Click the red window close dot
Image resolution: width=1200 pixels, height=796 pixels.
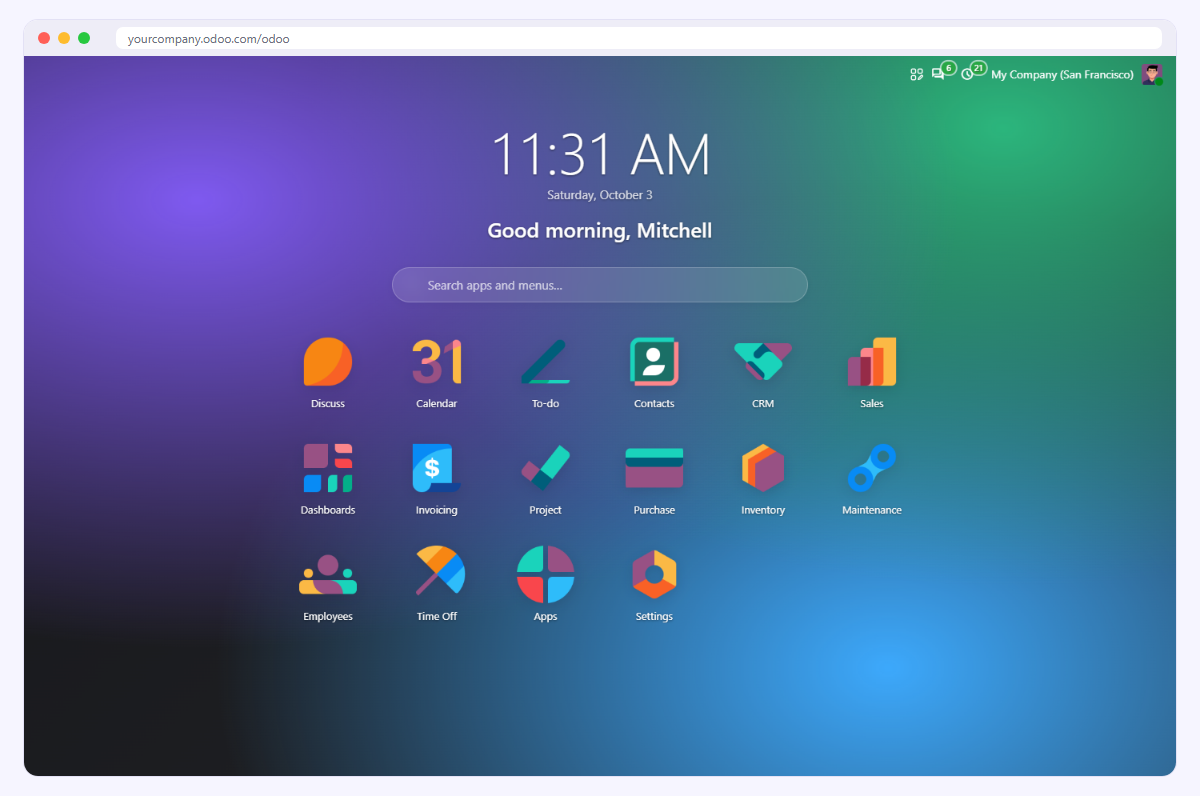(x=44, y=38)
